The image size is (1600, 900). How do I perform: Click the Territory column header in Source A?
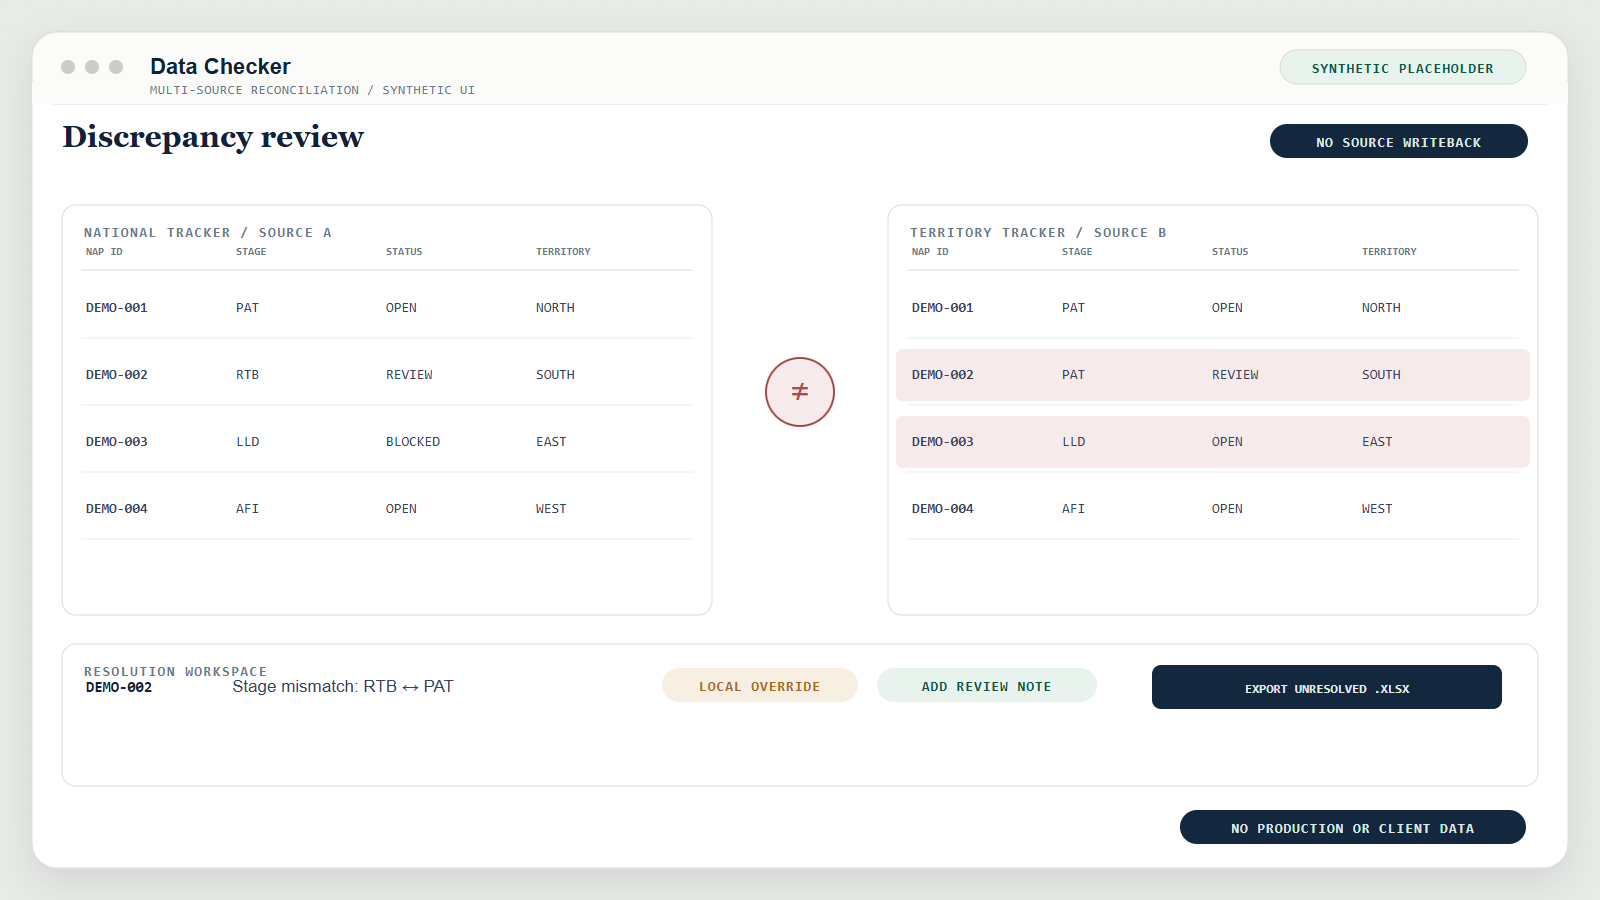tap(563, 252)
